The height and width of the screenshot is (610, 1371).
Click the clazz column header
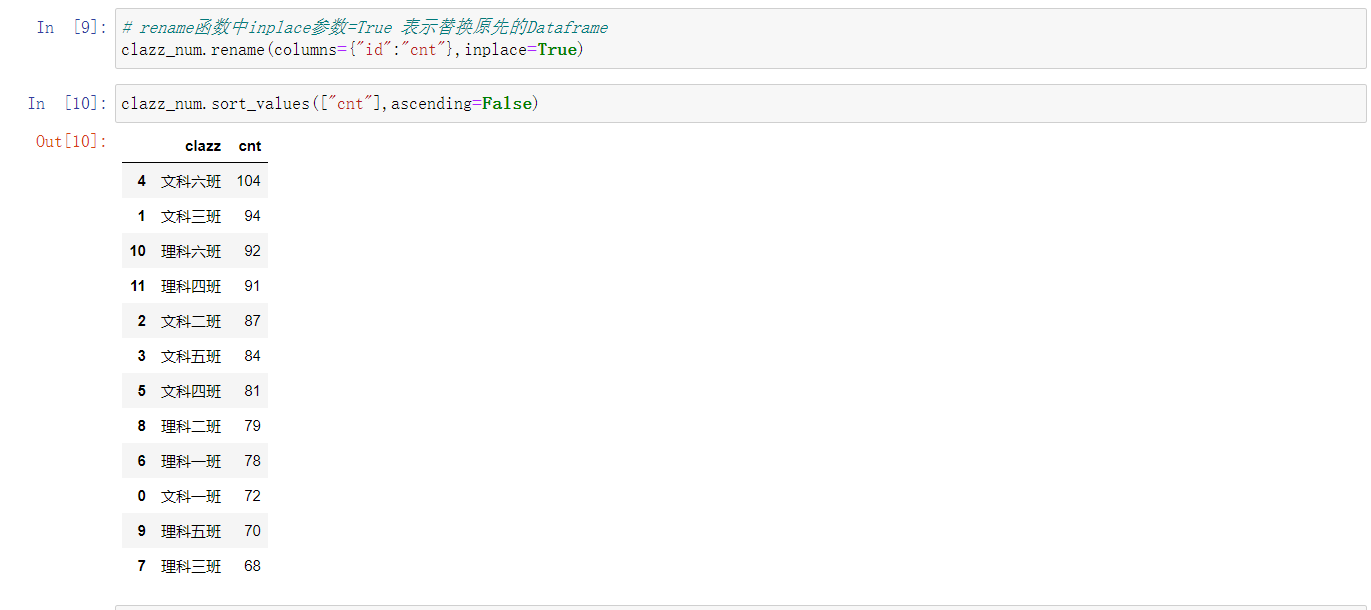point(203,146)
